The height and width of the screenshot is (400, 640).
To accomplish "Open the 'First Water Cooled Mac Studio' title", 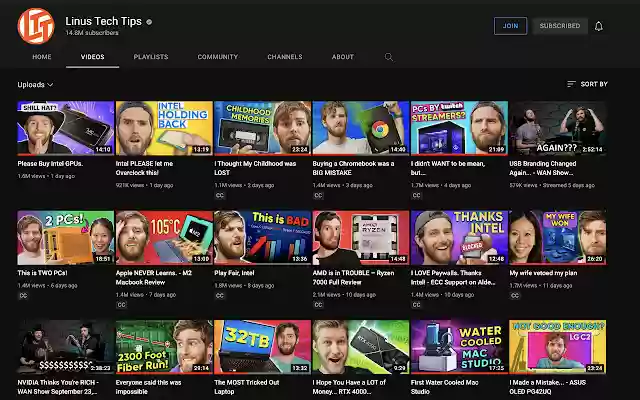I will (x=444, y=387).
